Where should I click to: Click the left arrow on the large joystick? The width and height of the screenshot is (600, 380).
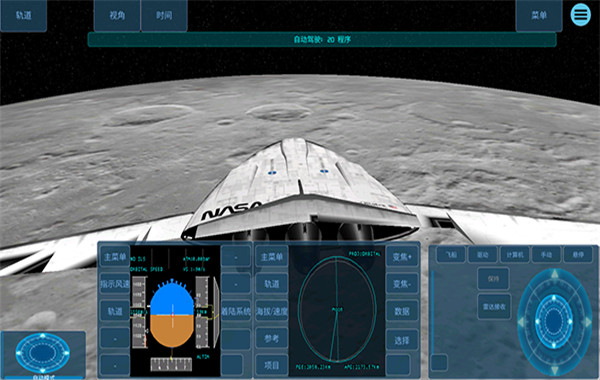point(521,322)
